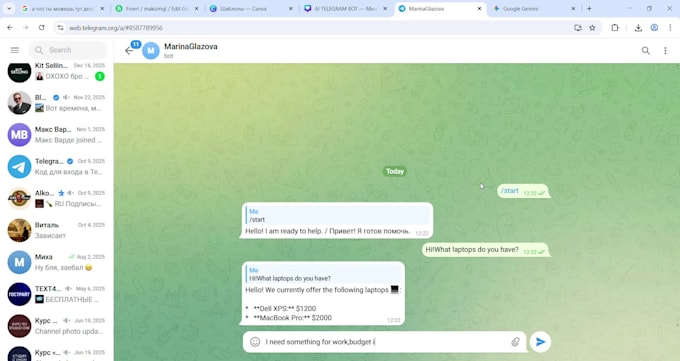
Task: Open browser downloads
Action: click(638, 28)
